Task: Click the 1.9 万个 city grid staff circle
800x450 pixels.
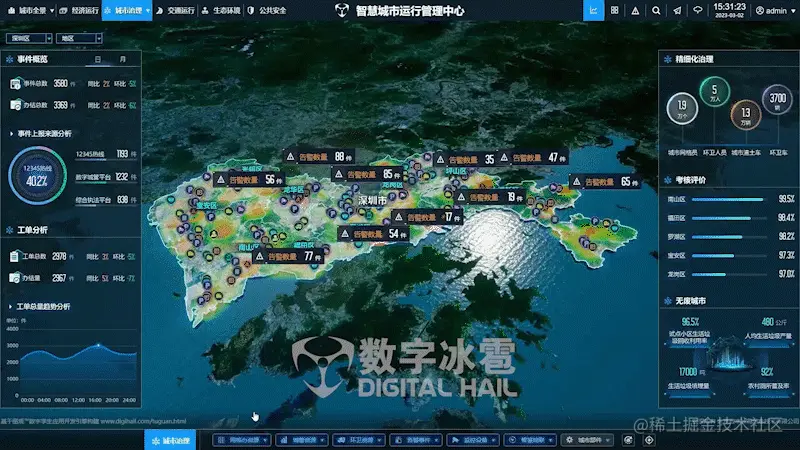Action: (682, 108)
